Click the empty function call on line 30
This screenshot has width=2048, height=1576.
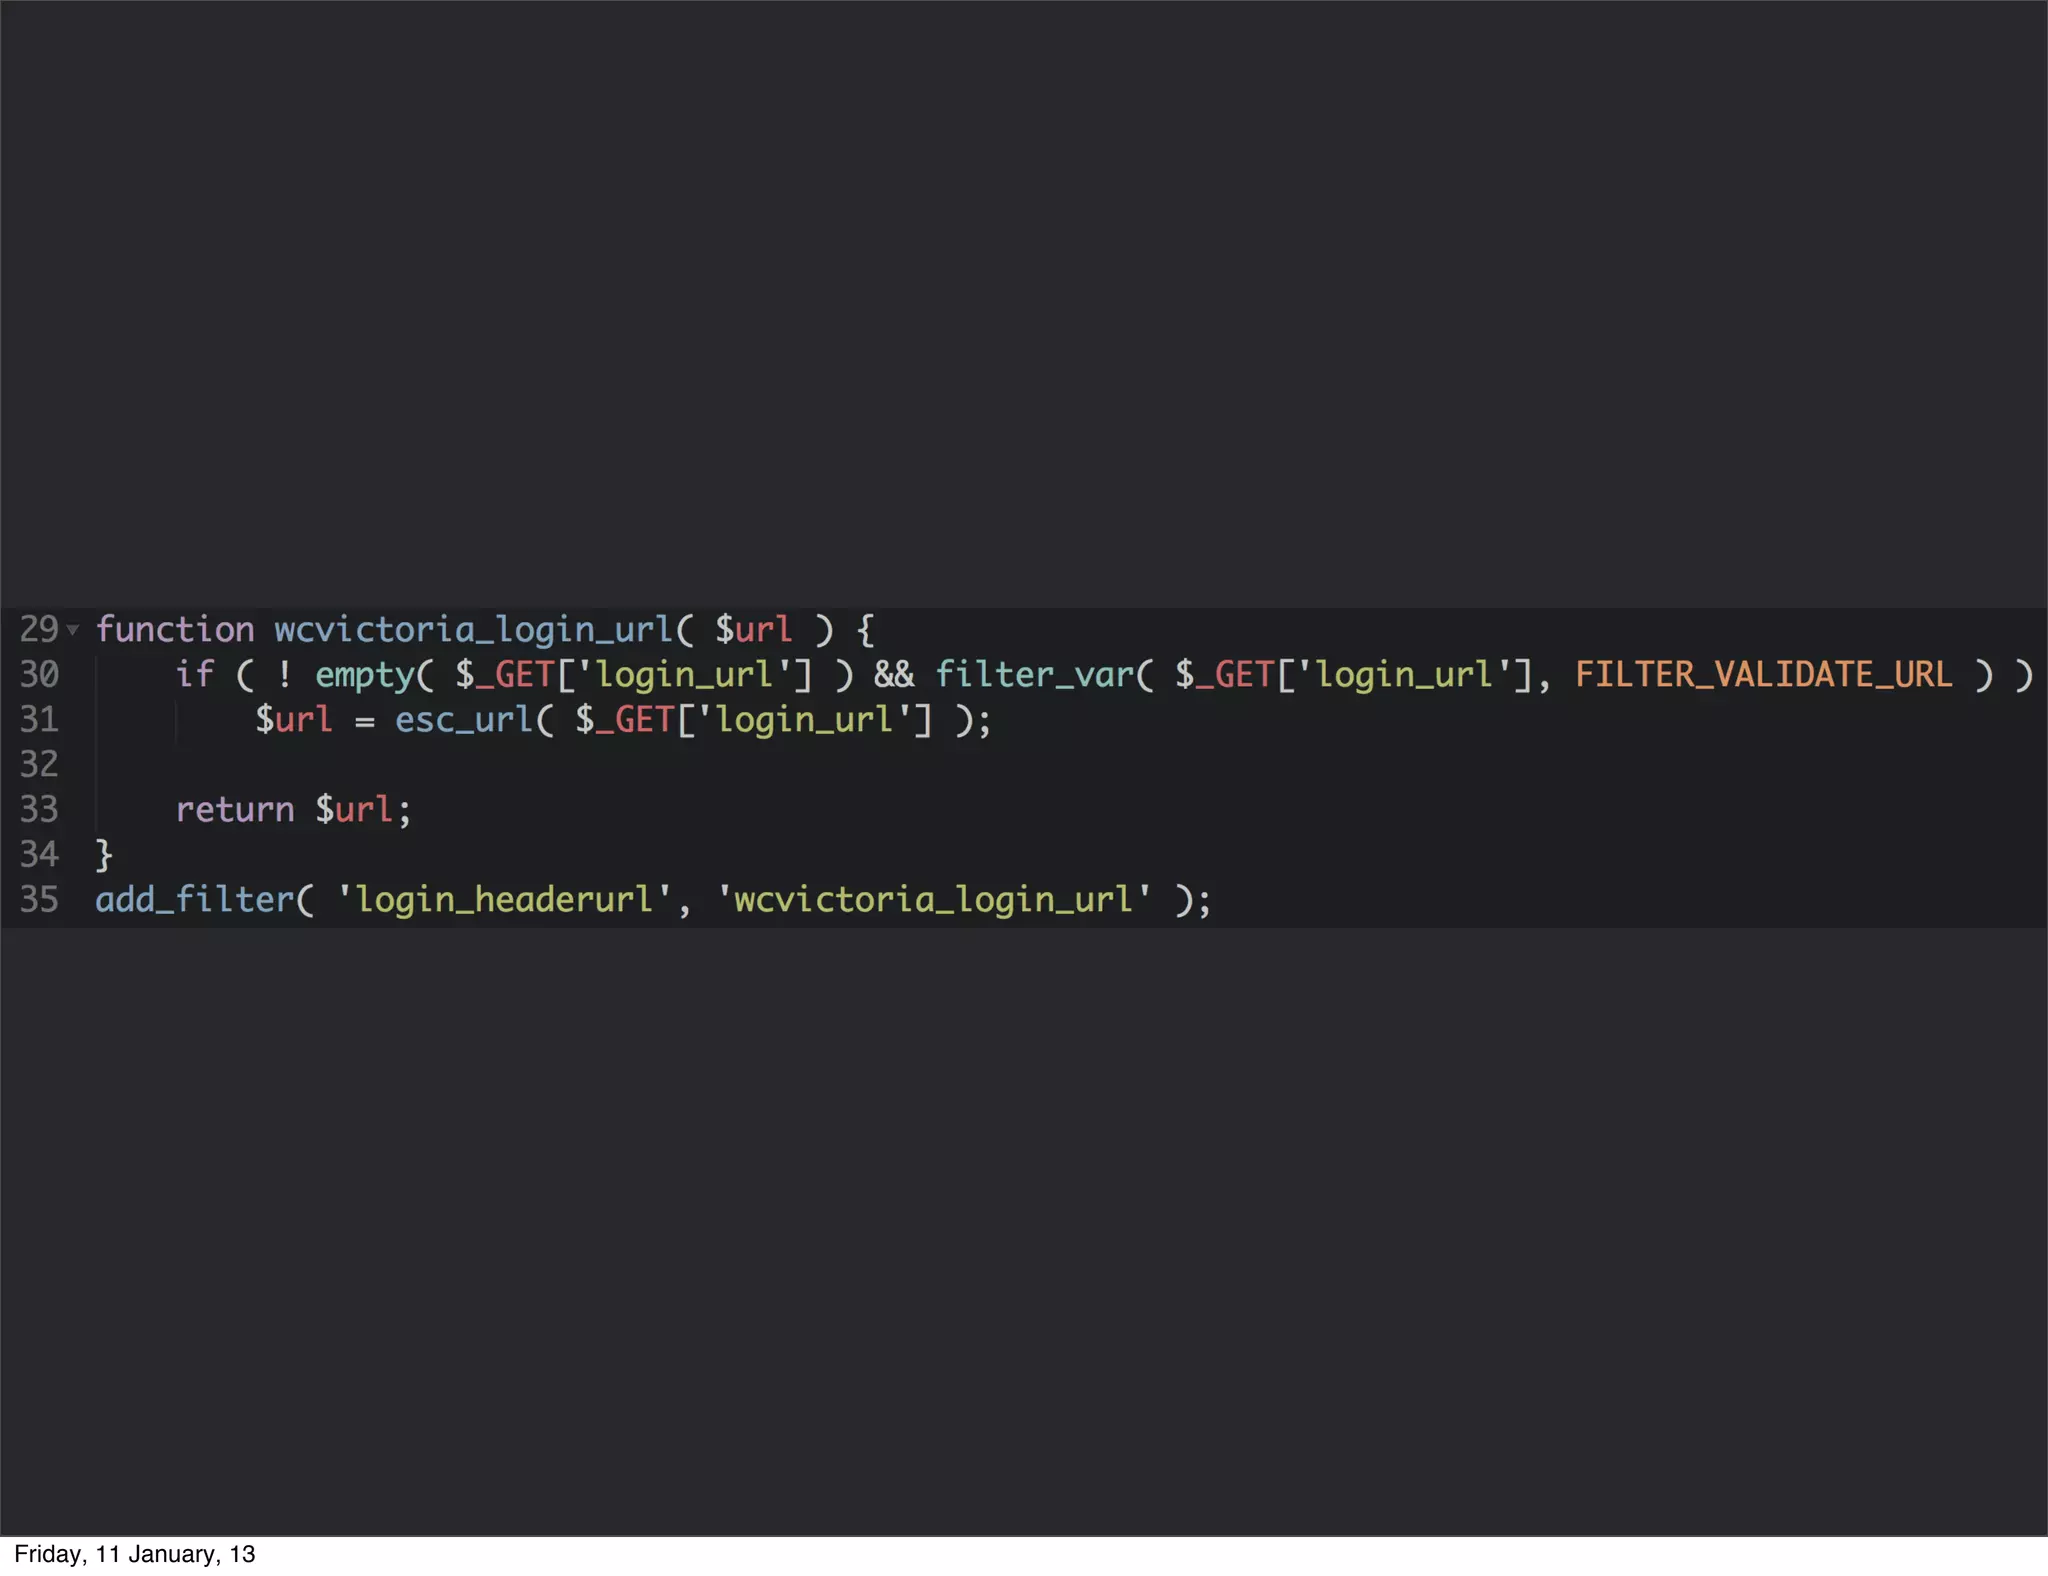[364, 674]
